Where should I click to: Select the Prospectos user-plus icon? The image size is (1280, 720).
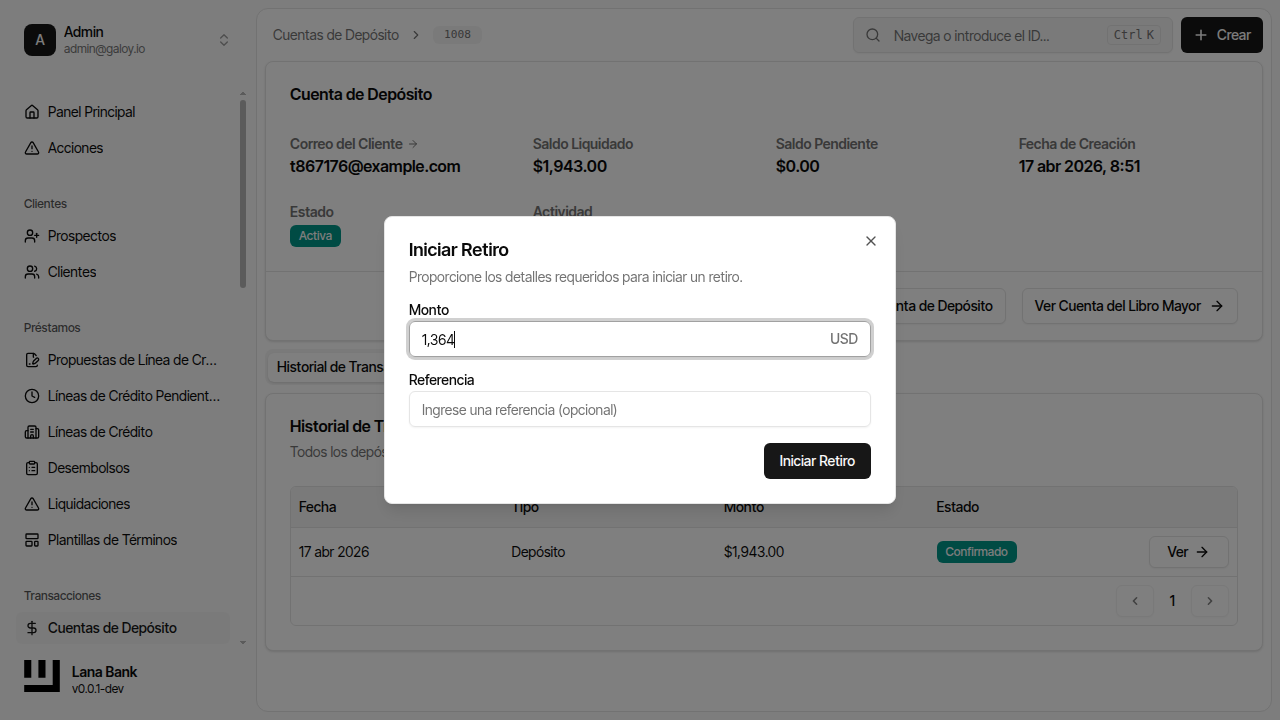(x=32, y=236)
